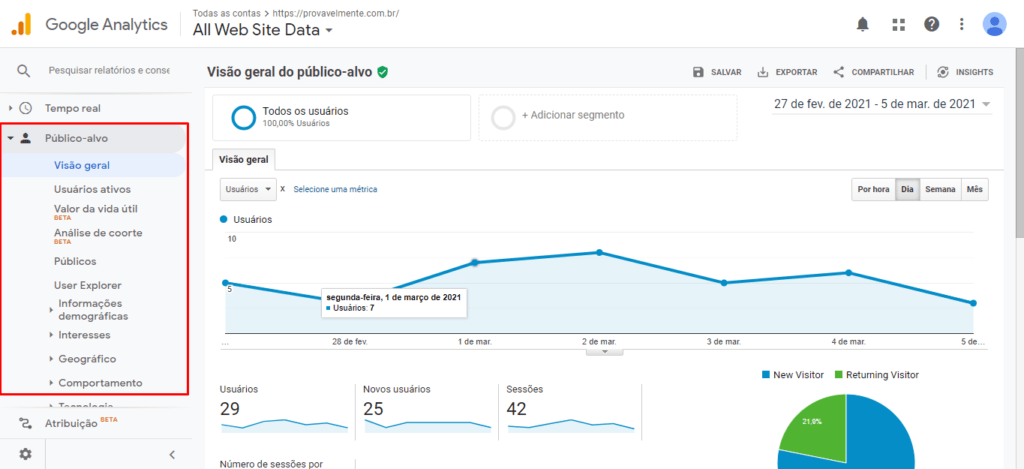Expand Informações demográficas submenu

pos(51,310)
